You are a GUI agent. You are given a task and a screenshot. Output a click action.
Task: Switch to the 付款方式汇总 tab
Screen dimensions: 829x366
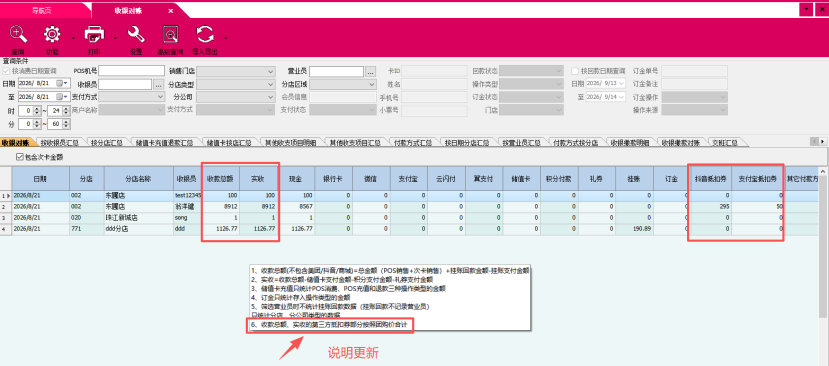(412, 143)
